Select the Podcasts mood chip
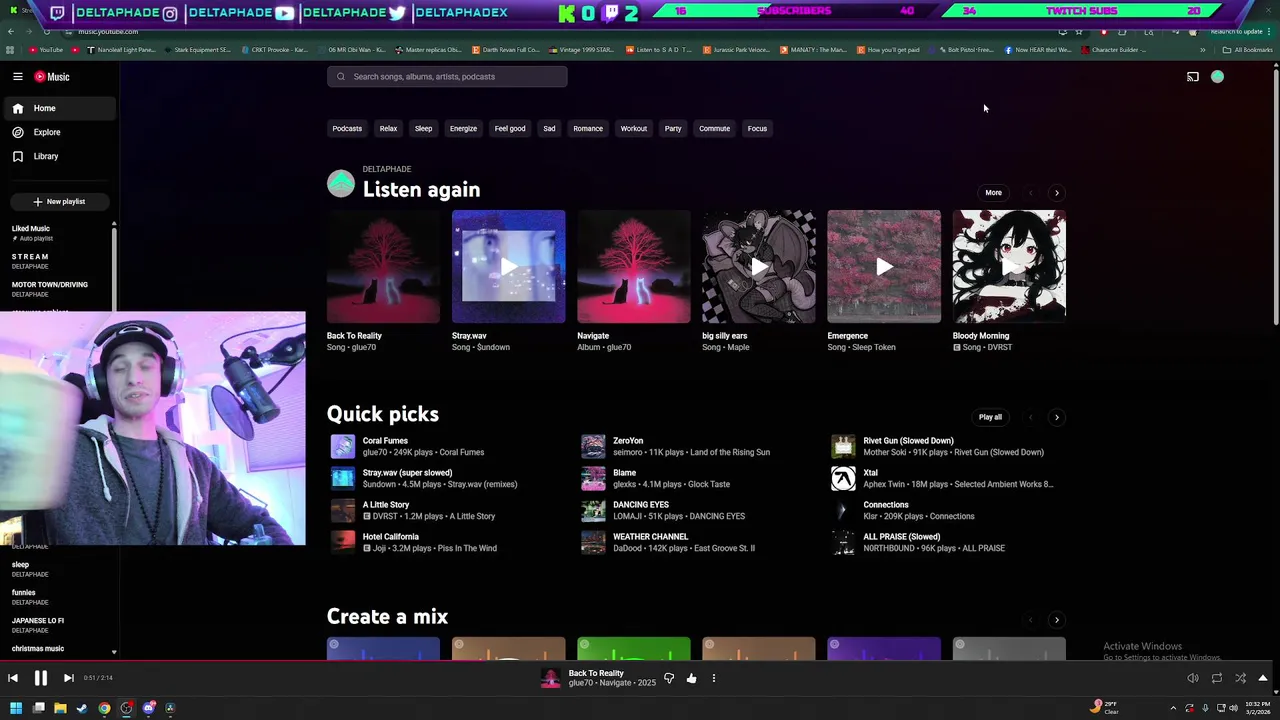The height and width of the screenshot is (720, 1280). coord(347,129)
